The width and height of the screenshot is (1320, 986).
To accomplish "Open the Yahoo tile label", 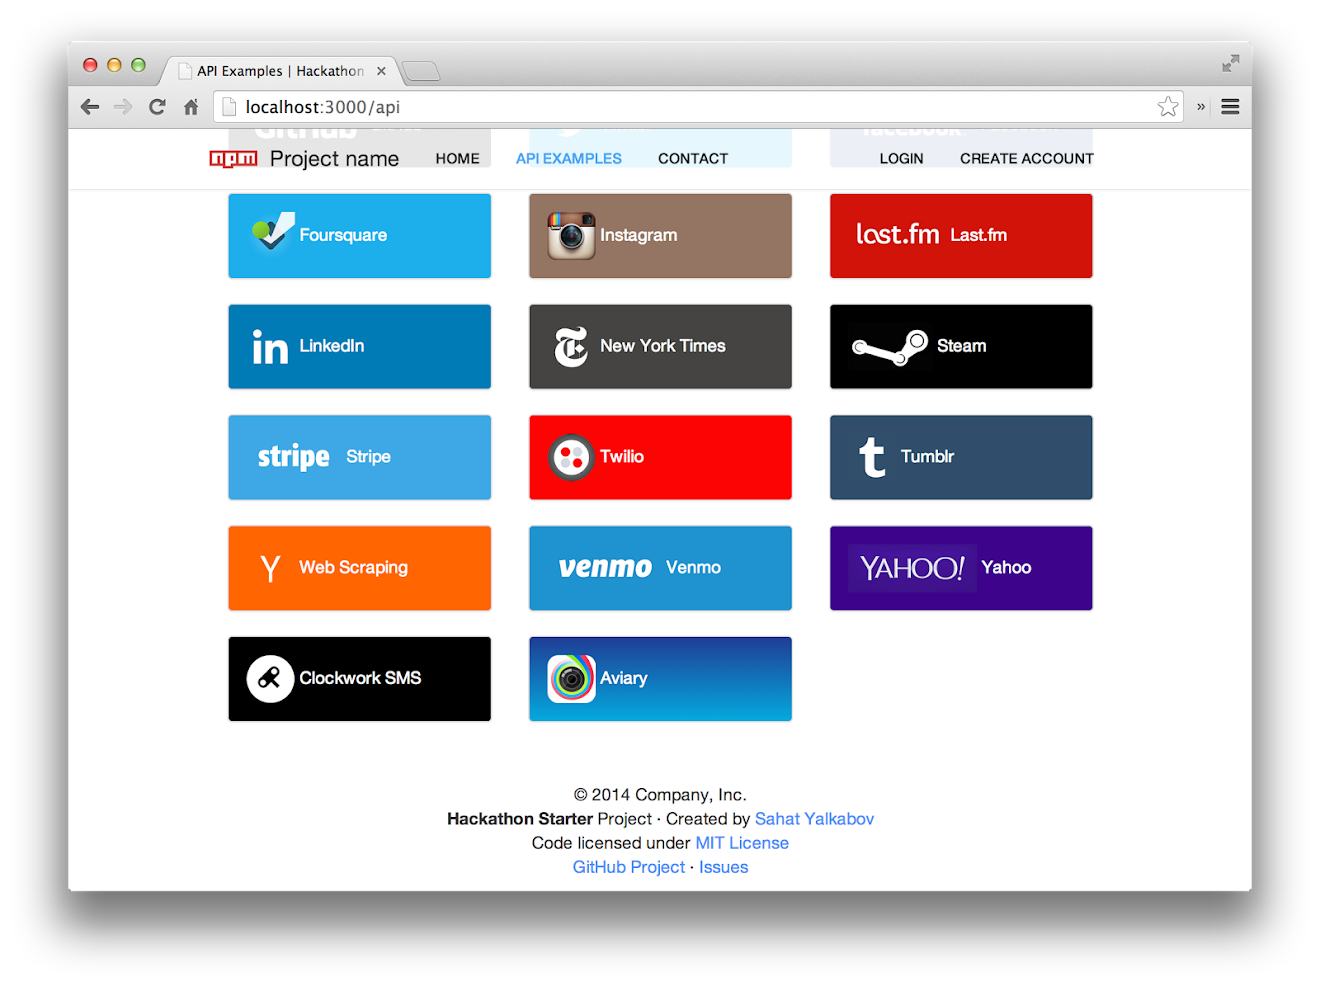I will pyautogui.click(x=1006, y=568).
